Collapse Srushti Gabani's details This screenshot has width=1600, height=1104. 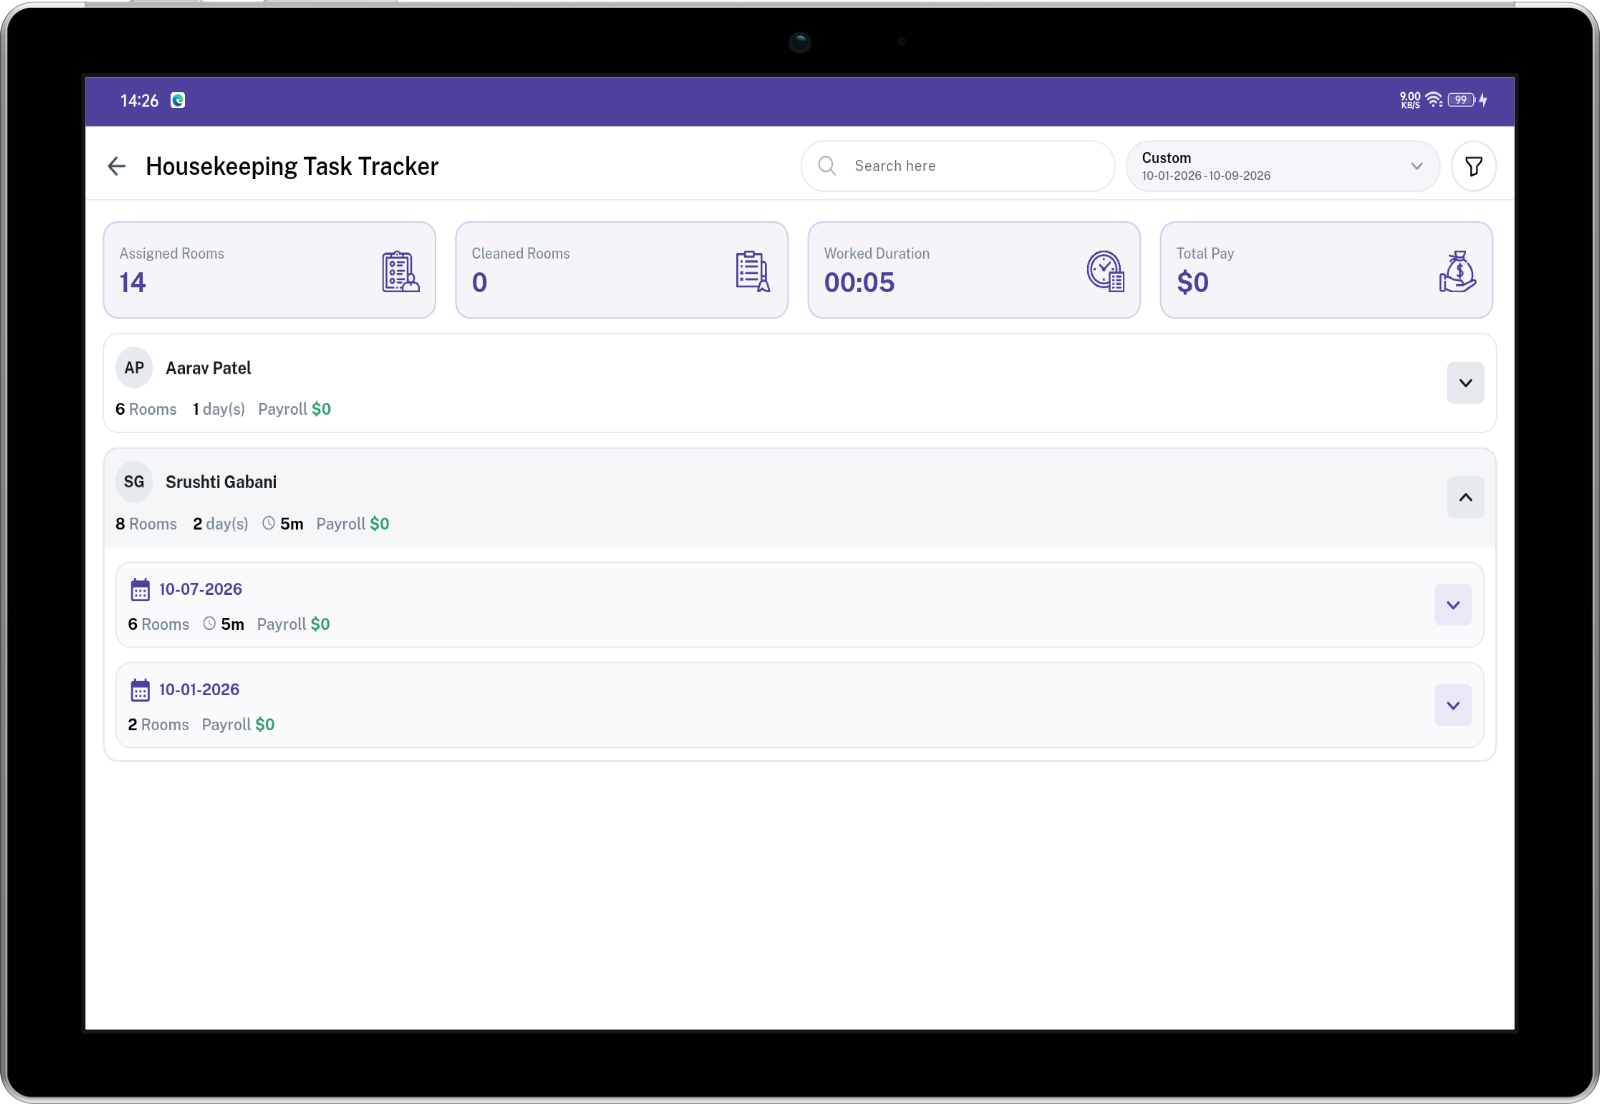tap(1465, 497)
